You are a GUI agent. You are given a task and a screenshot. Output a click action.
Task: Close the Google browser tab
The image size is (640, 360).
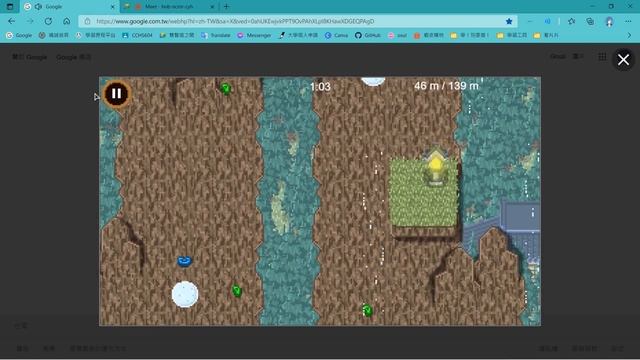[x=113, y=7]
